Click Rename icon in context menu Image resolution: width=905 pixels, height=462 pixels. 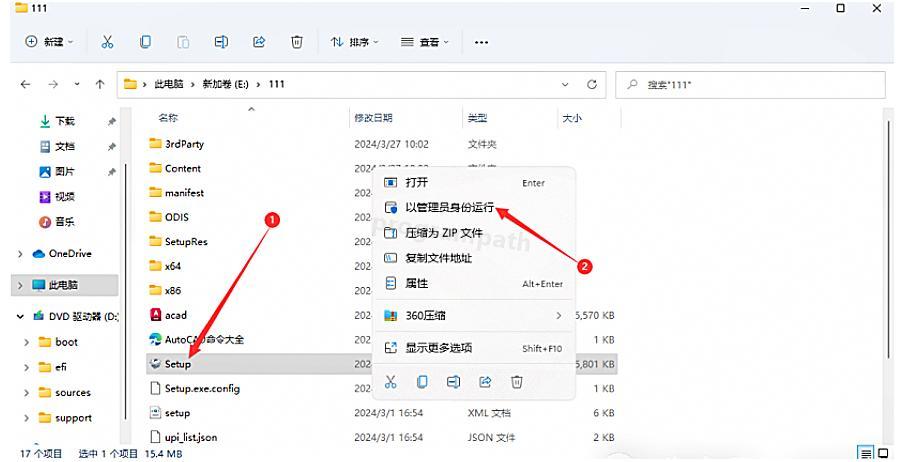(454, 382)
